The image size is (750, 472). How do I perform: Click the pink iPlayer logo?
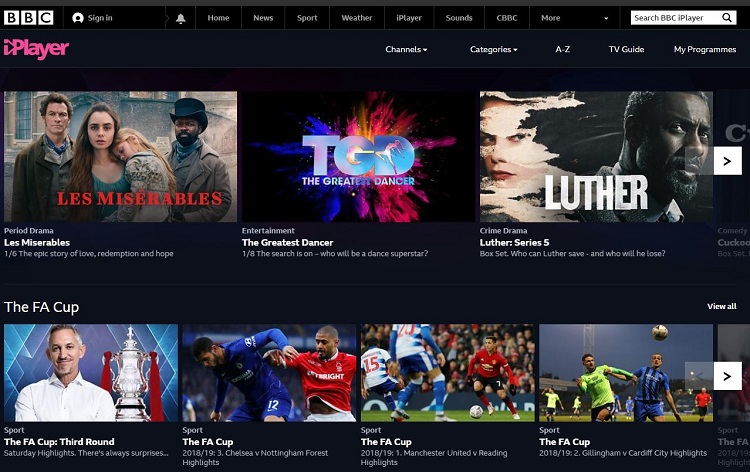pyautogui.click(x=36, y=49)
